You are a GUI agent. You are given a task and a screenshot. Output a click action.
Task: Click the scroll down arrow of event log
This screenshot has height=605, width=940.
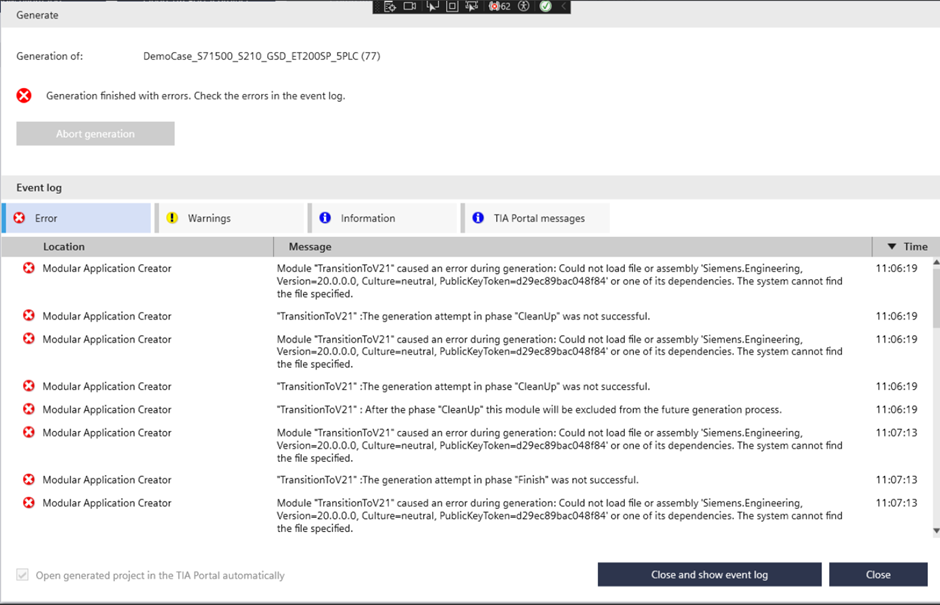coord(935,531)
